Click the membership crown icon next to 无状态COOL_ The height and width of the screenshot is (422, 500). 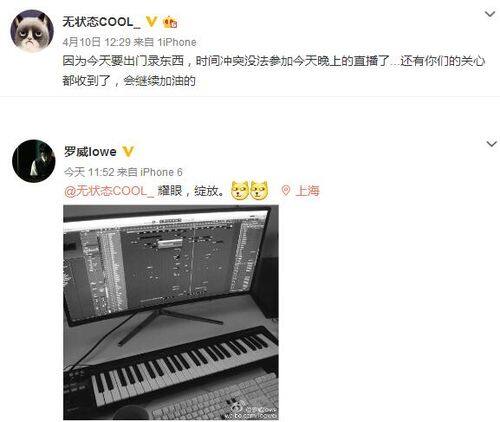[170, 22]
